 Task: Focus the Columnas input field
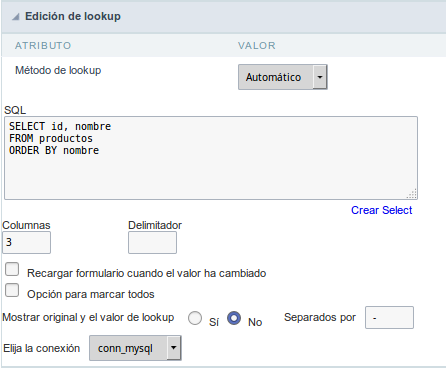(27, 242)
